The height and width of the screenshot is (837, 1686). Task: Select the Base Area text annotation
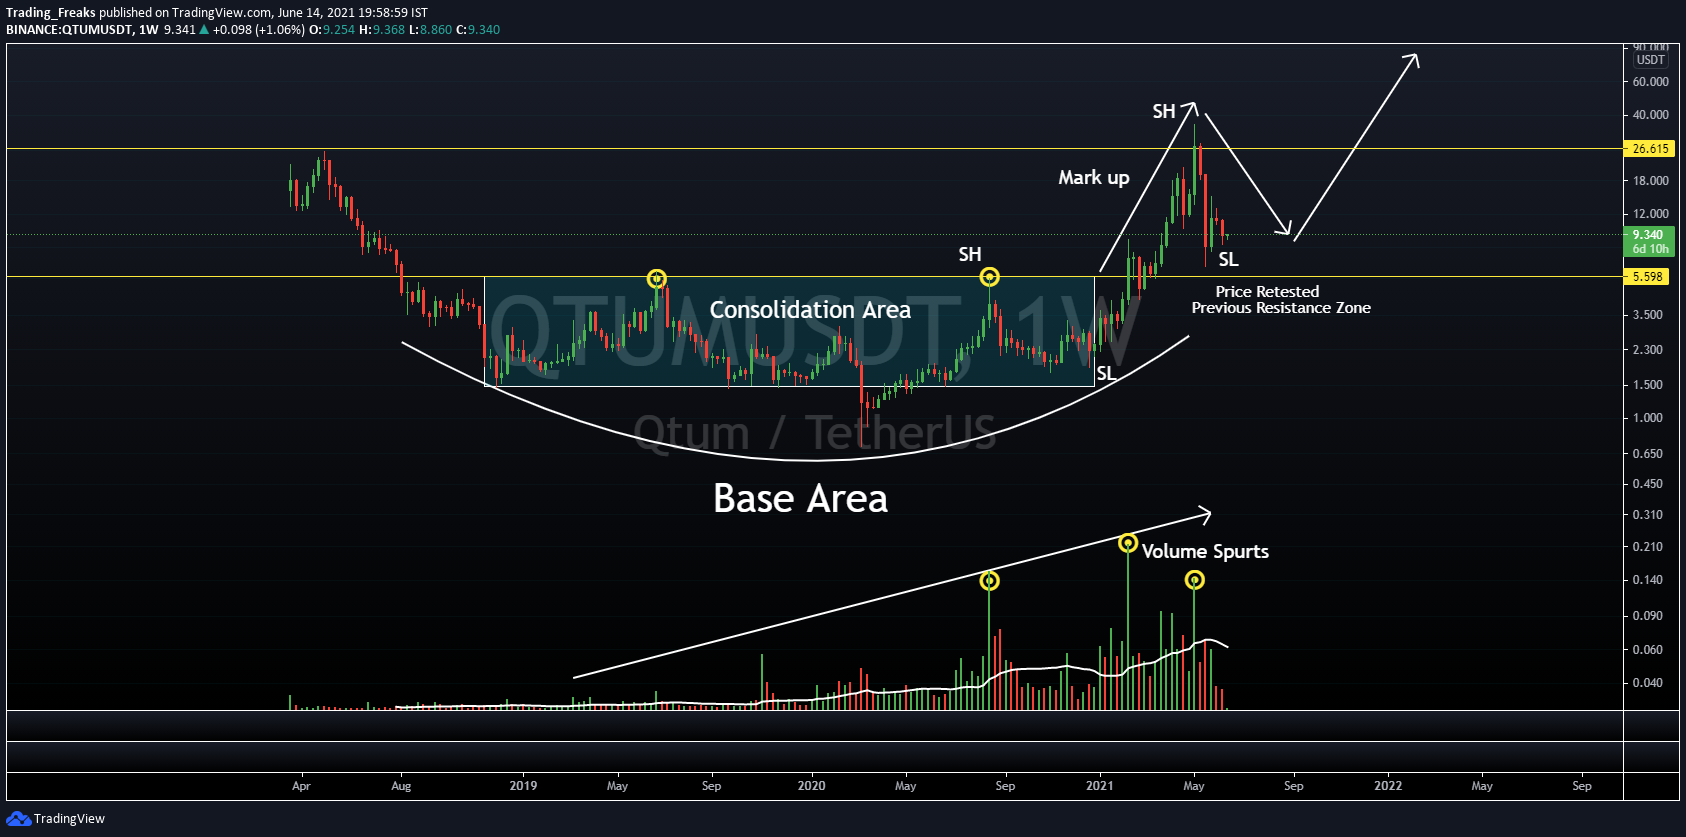coord(800,499)
